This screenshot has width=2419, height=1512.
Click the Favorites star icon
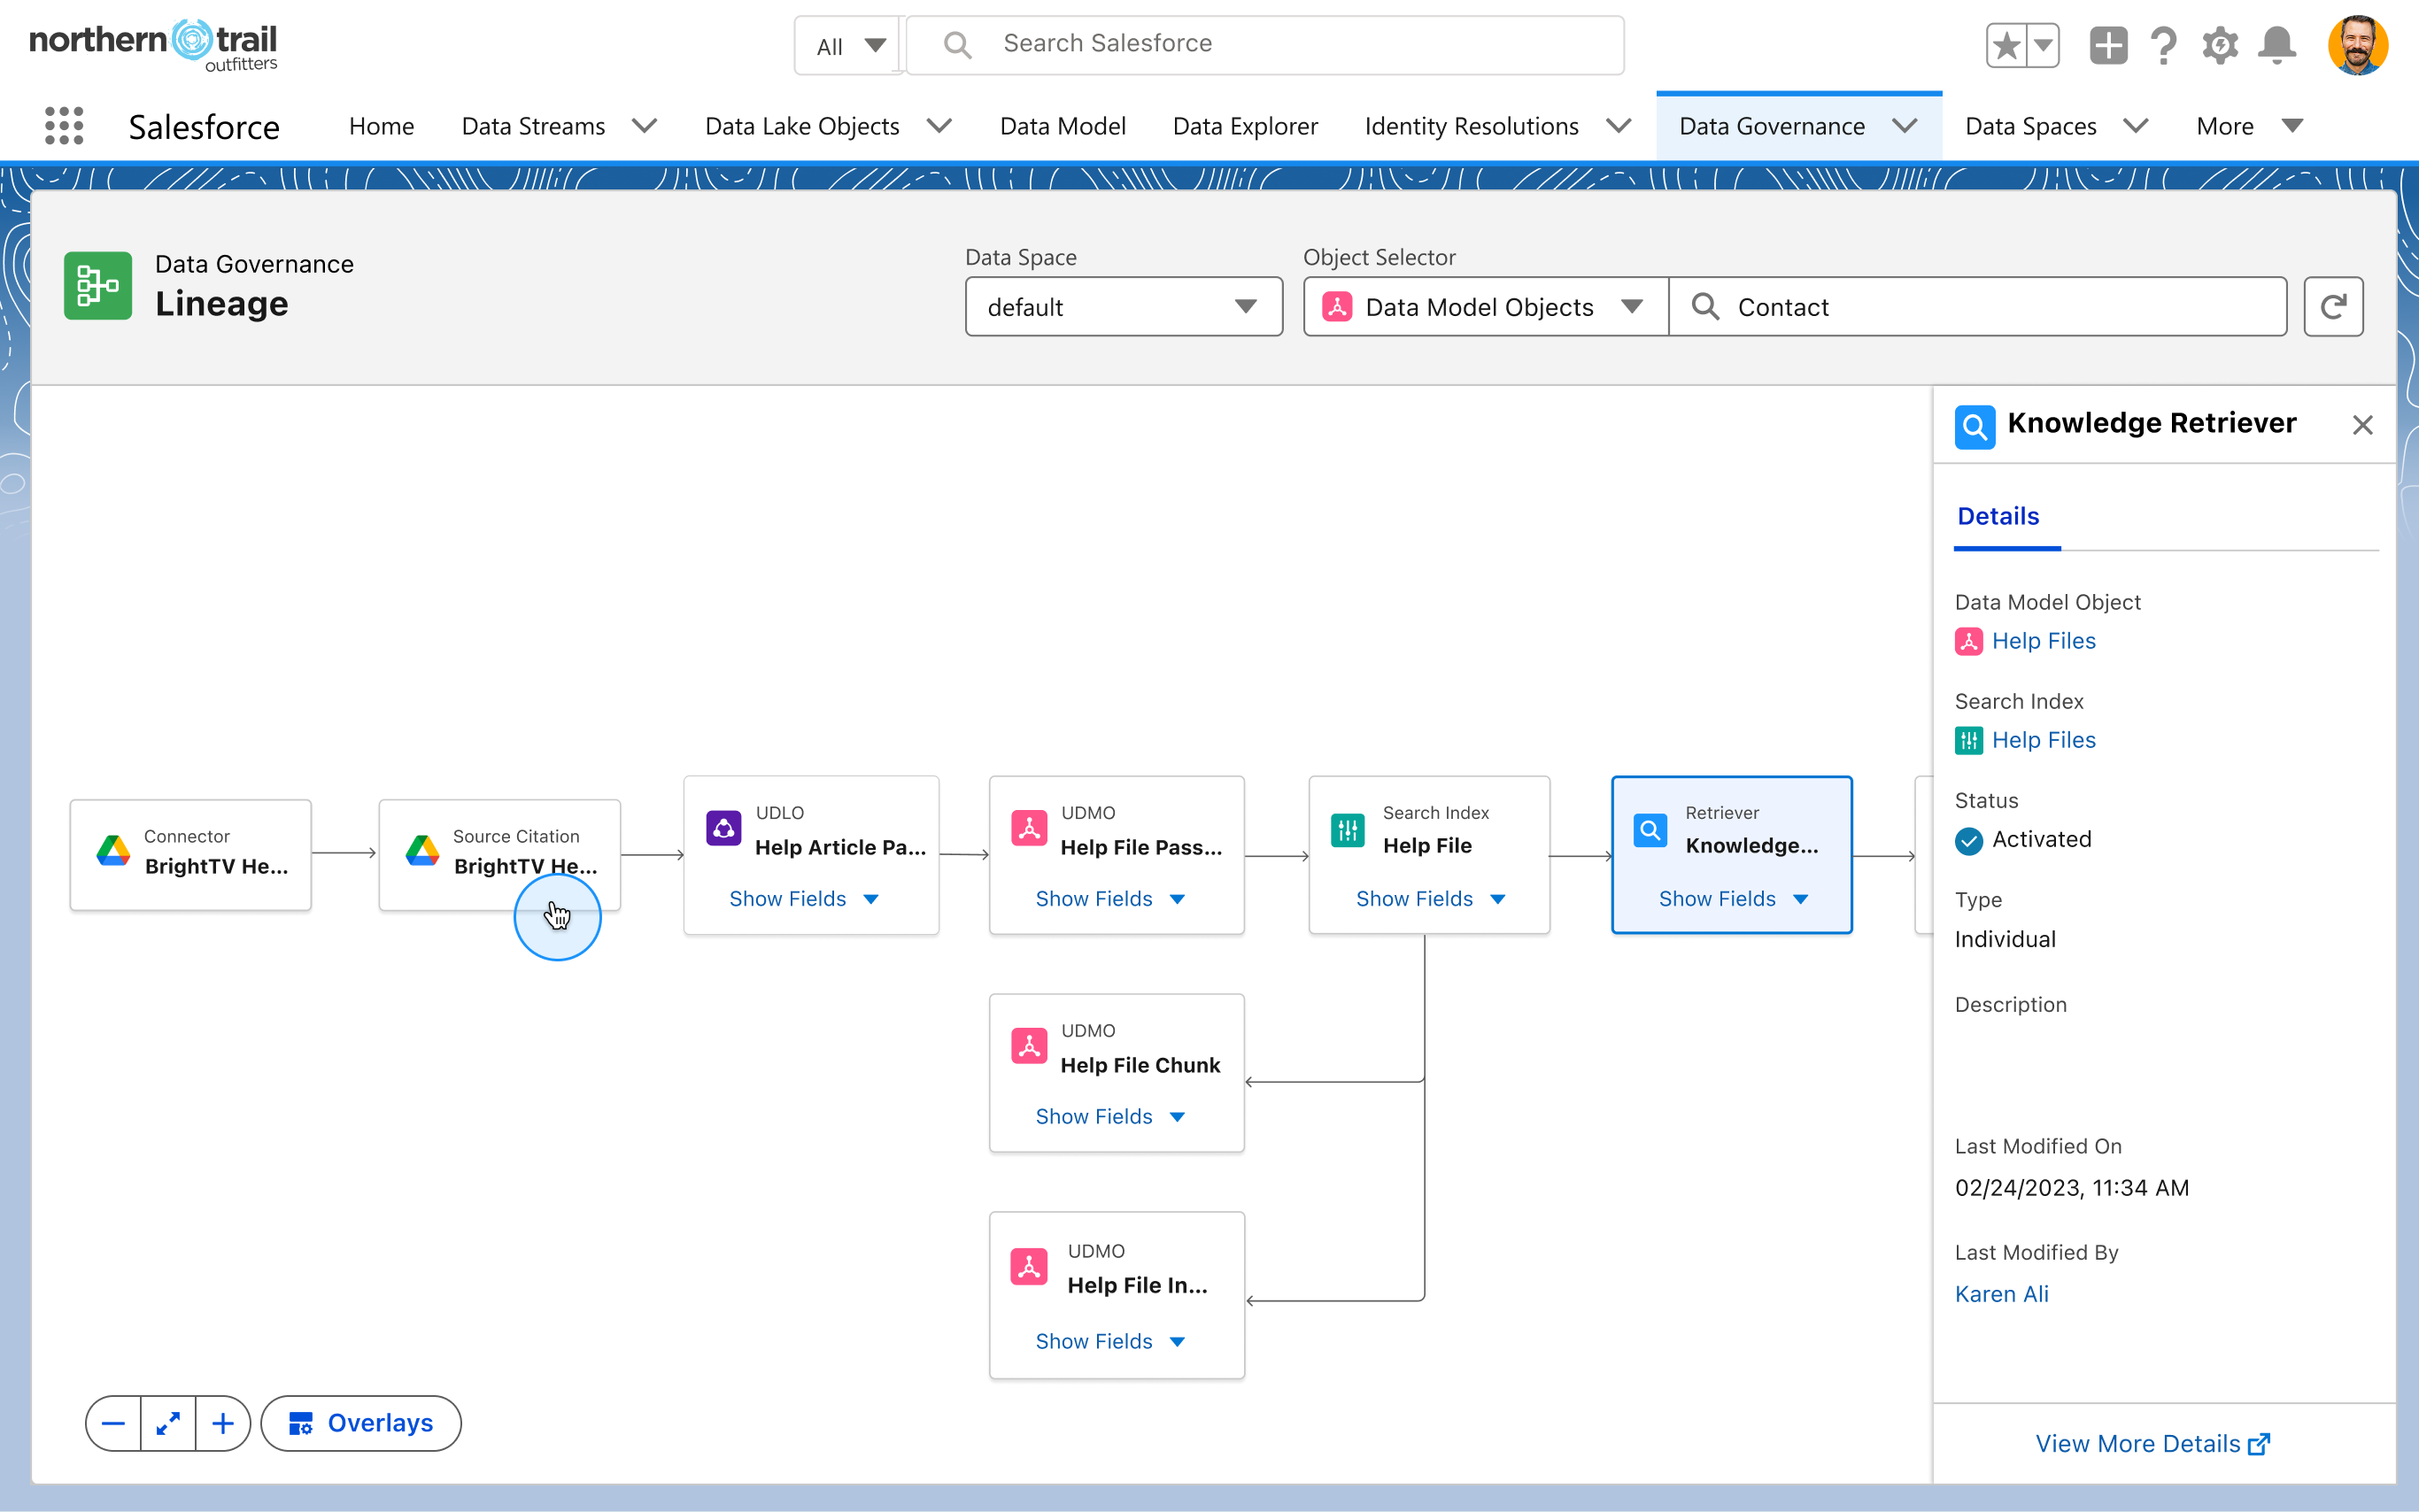pos(2006,45)
